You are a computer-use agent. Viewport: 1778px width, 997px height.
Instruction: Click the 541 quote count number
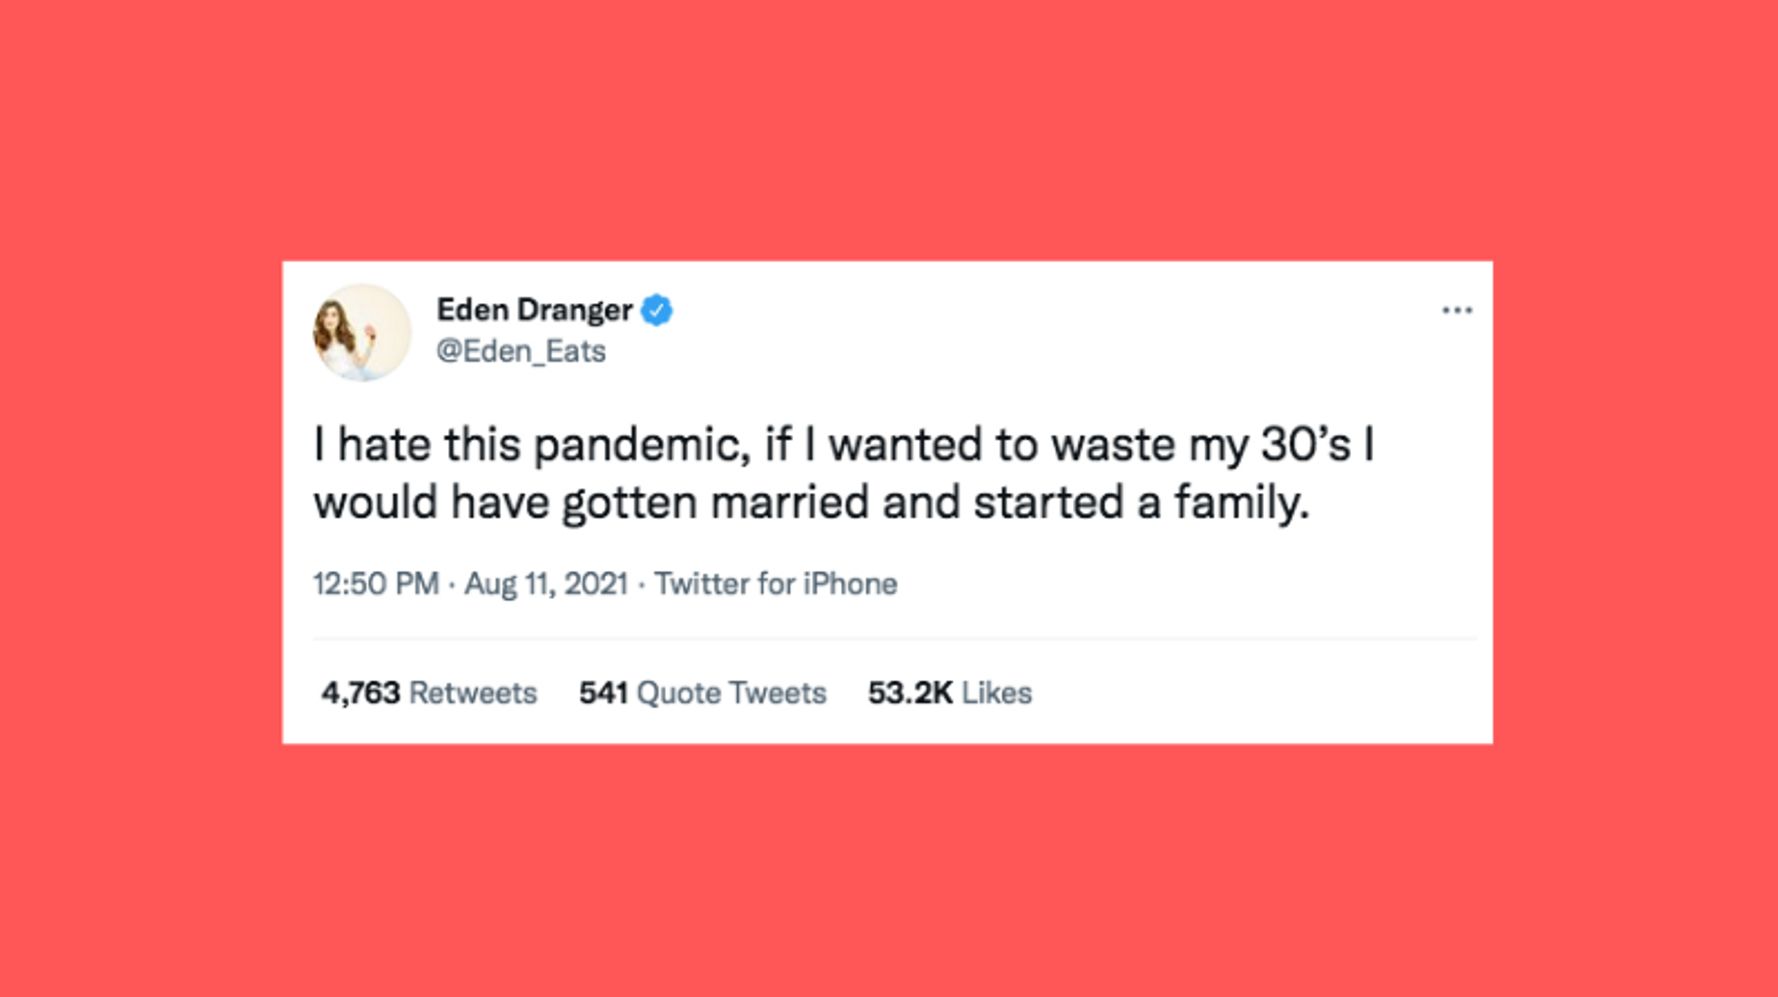point(603,693)
